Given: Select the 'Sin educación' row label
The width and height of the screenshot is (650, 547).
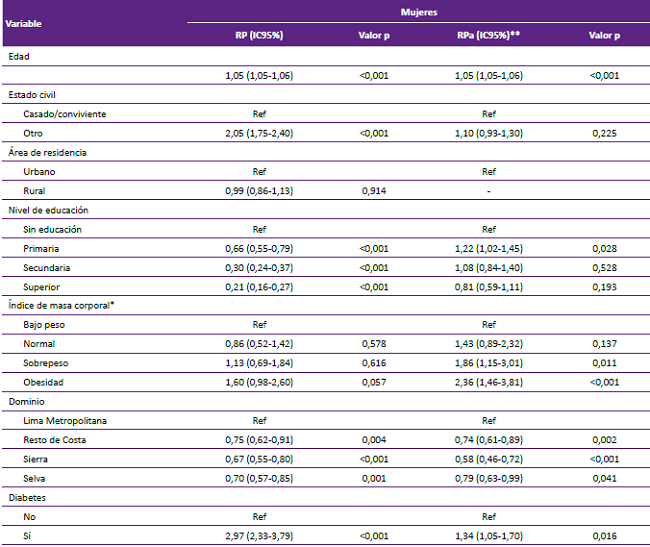Looking at the screenshot, I should [x=52, y=229].
